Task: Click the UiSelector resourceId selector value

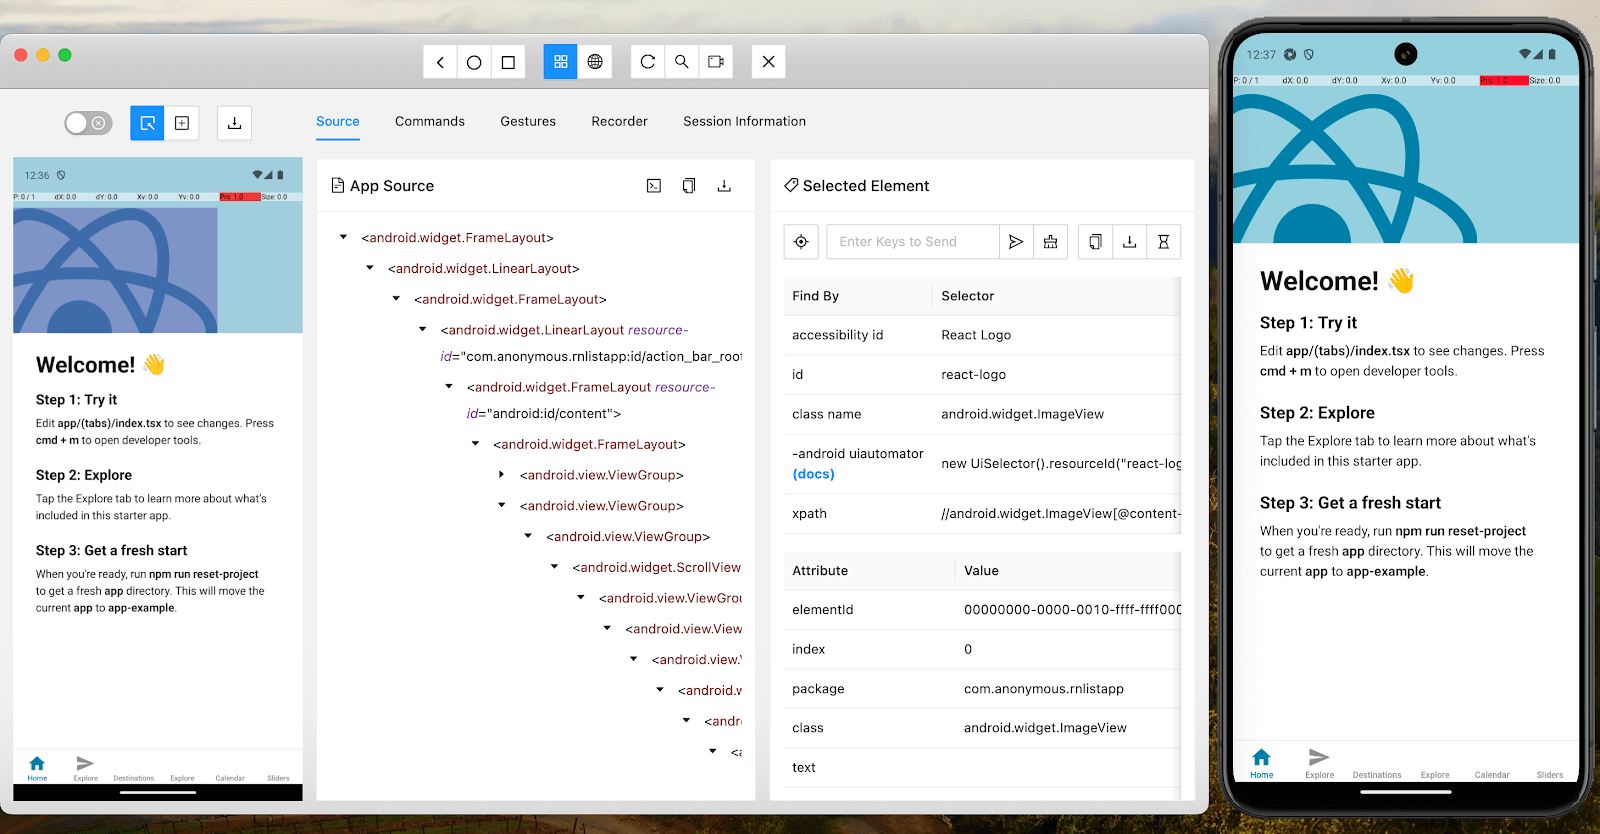Action: (x=1061, y=464)
